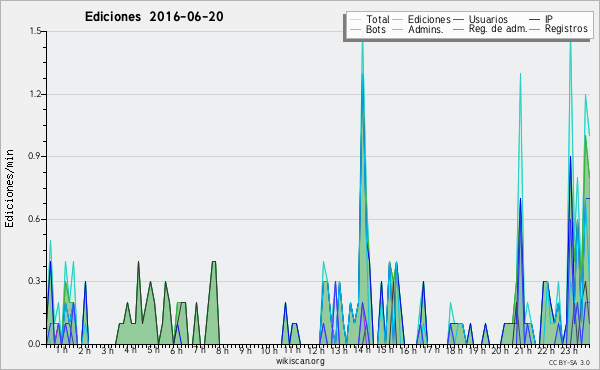Image resolution: width=600 pixels, height=370 pixels.
Task: Click the y-axis value 0.6
Action: [x=35, y=219]
